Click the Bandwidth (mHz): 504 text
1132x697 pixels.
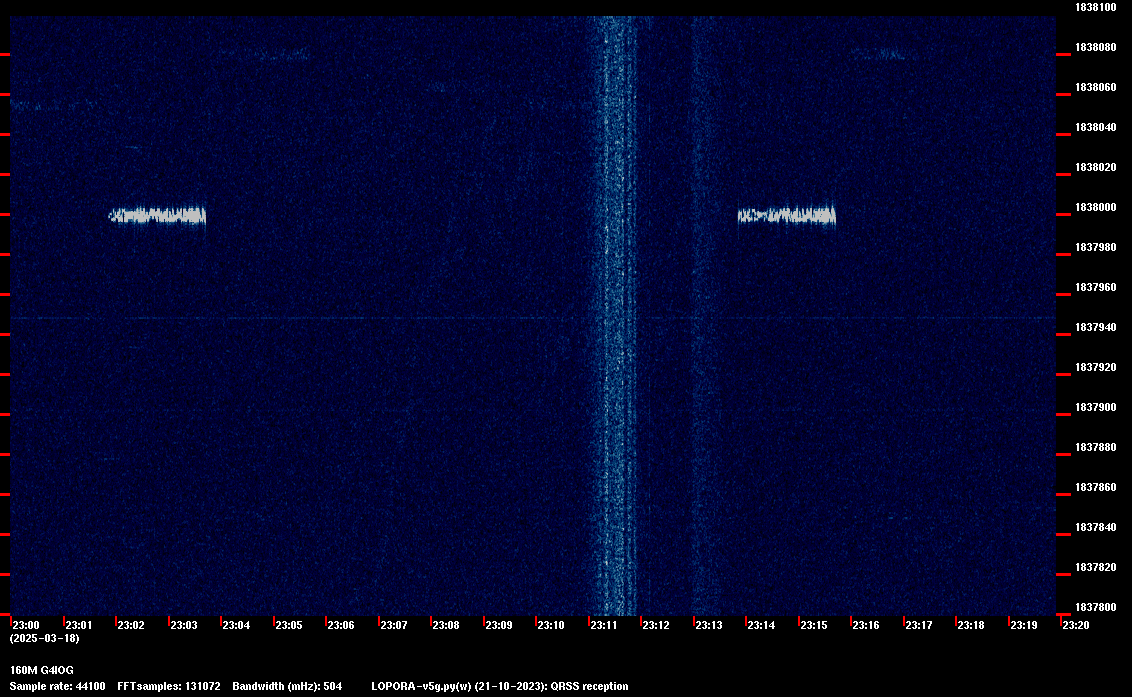coord(287,686)
